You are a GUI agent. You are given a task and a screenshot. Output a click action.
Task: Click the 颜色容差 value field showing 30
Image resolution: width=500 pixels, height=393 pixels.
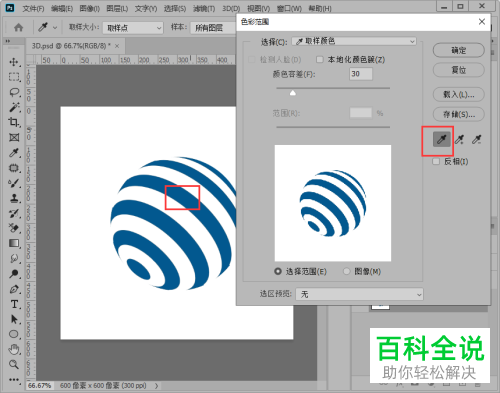(361, 74)
